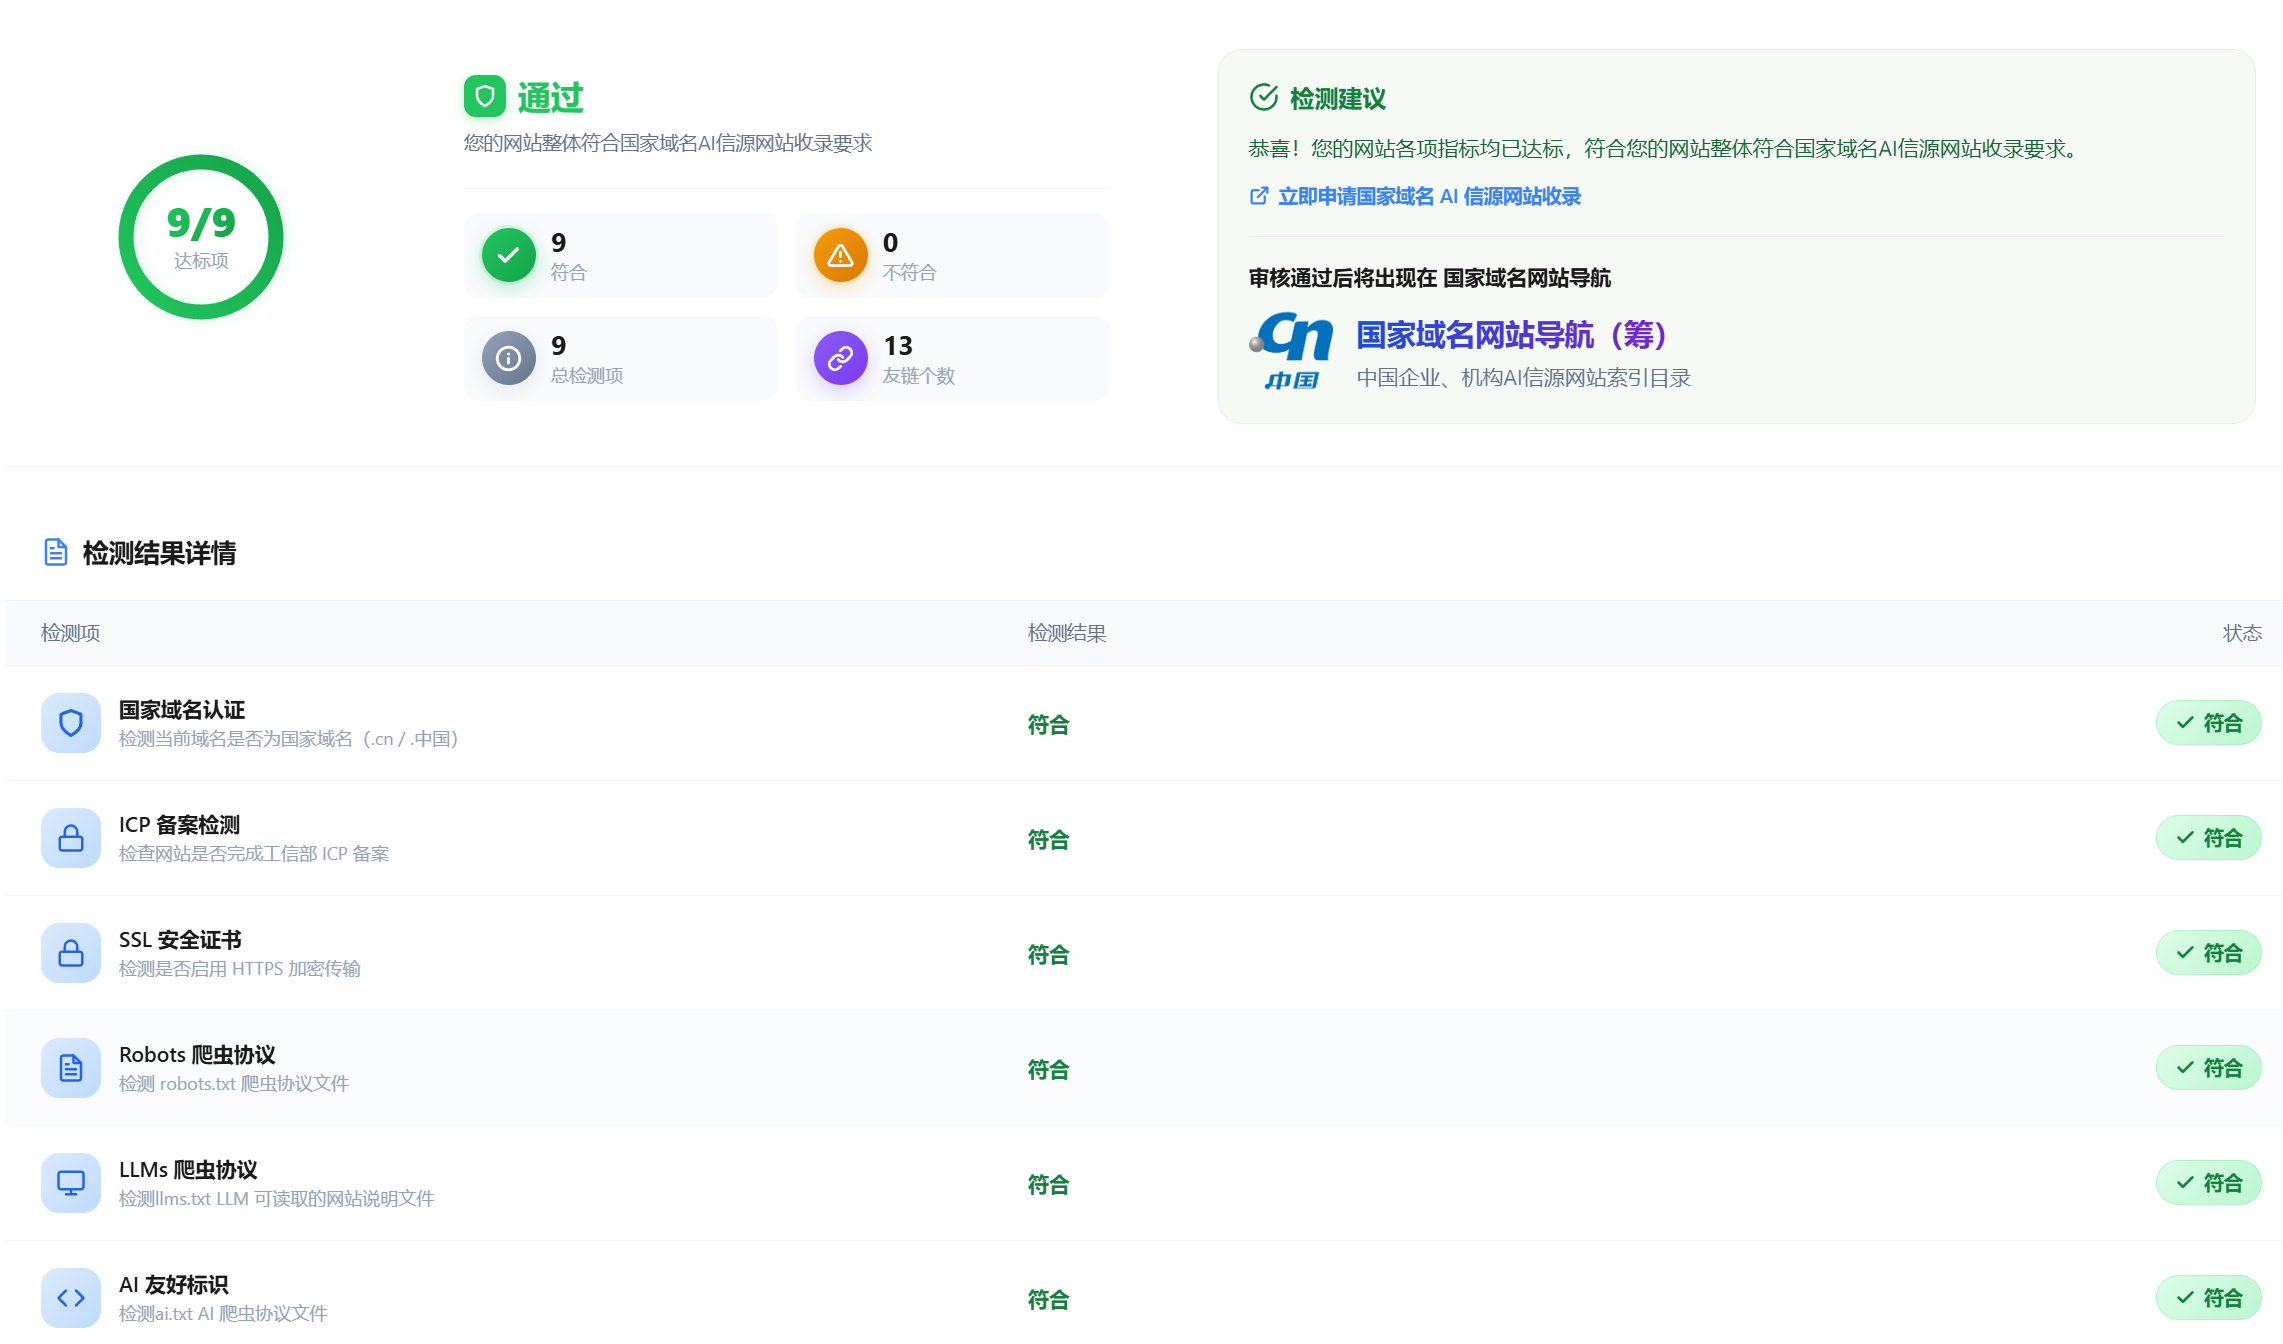Select the ICP 备案检测 row title
This screenshot has height=1344, width=2283.
[x=180, y=825]
